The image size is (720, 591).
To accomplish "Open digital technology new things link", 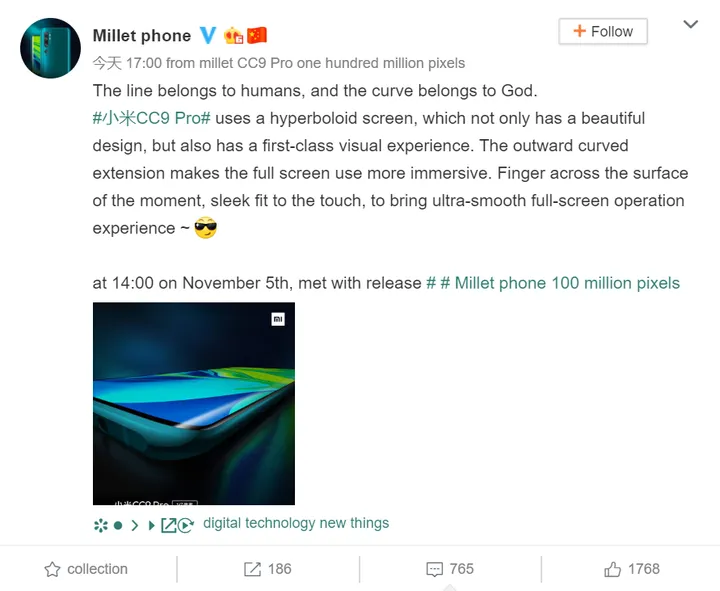I will pos(296,523).
